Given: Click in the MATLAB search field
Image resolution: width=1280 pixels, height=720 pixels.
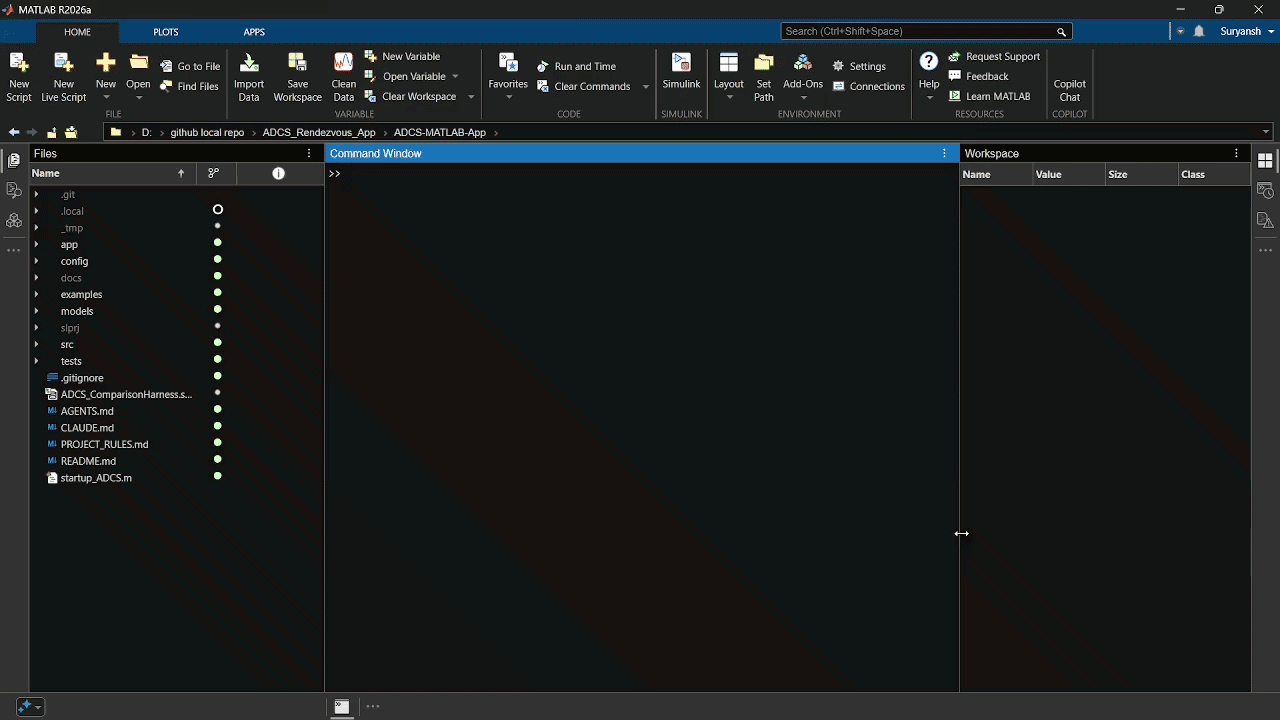Looking at the screenshot, I should 926,31.
